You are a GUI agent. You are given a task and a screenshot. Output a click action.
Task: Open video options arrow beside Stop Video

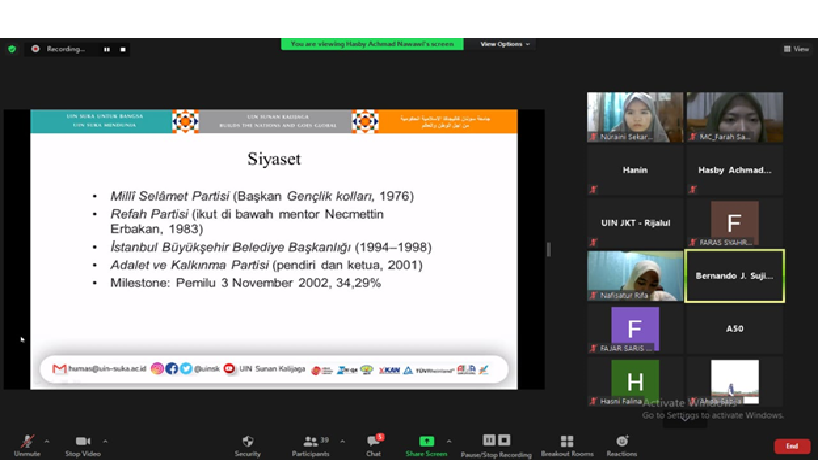pyautogui.click(x=105, y=441)
